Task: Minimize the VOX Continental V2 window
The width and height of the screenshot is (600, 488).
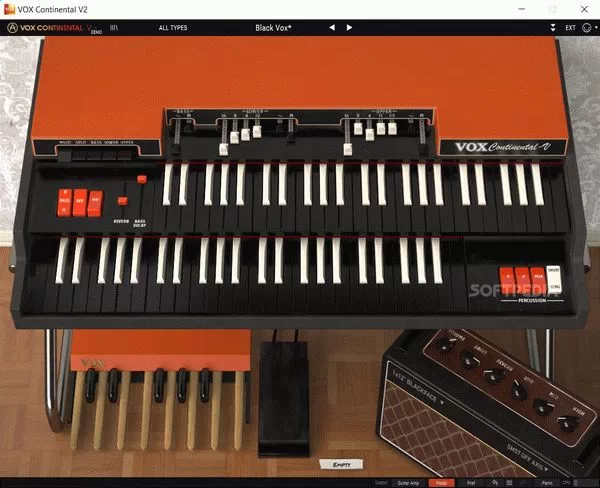Action: 522,10
